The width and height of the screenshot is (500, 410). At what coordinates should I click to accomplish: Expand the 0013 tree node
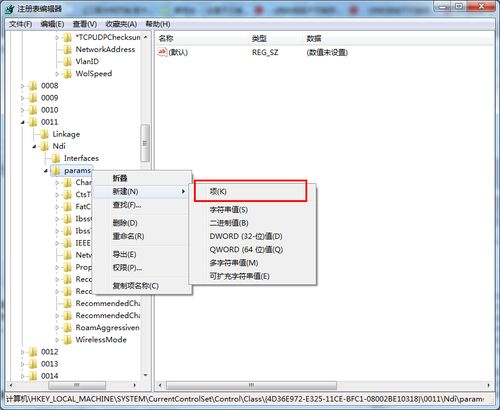click(23, 364)
